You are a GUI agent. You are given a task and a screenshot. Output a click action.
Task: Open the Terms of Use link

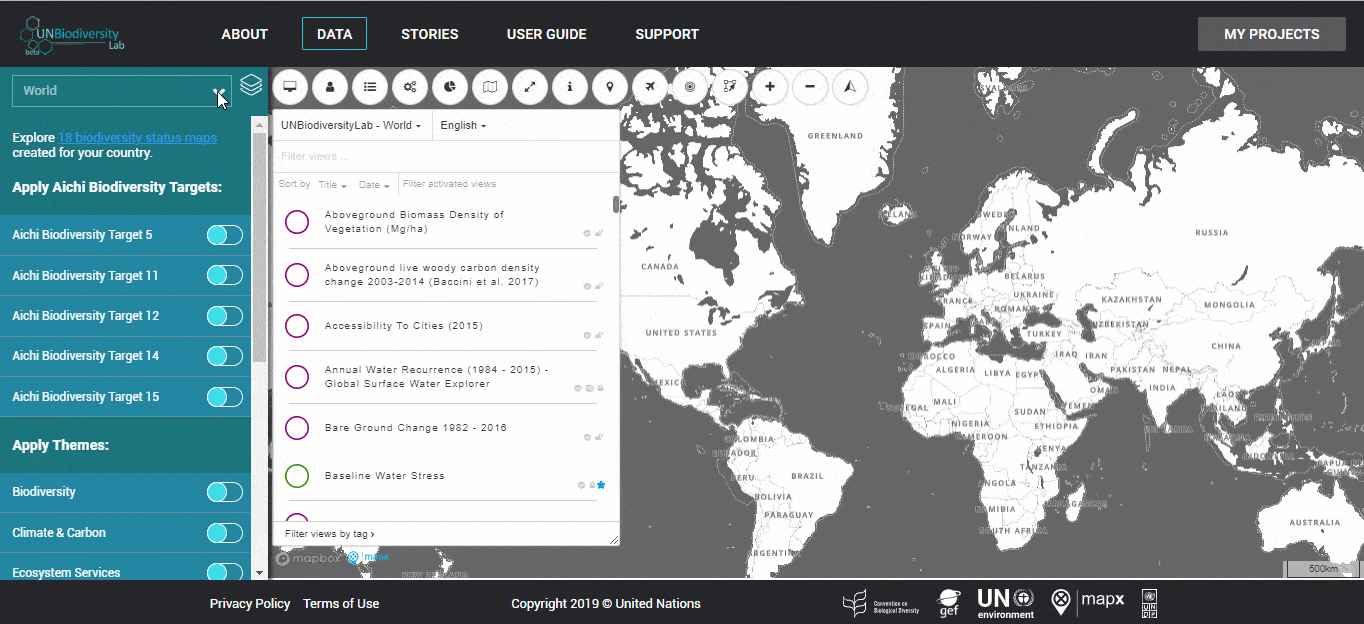(x=341, y=603)
